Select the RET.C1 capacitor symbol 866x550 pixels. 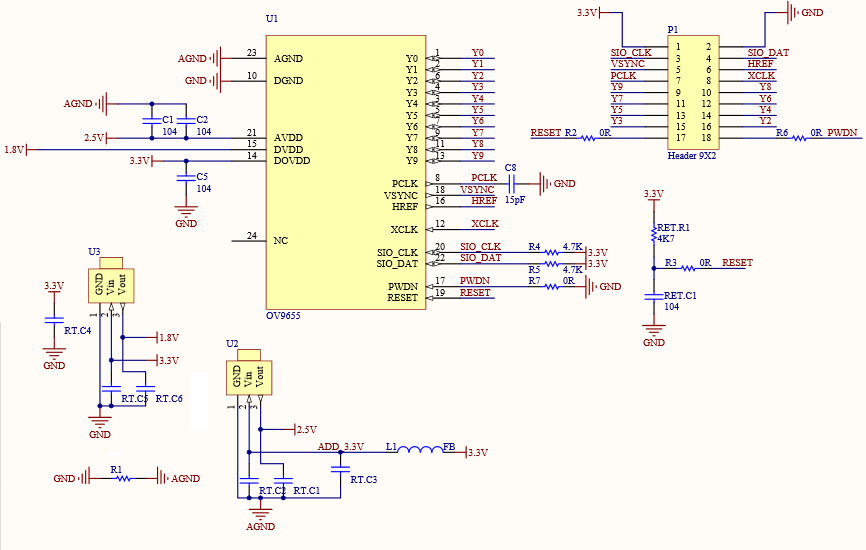click(x=654, y=297)
